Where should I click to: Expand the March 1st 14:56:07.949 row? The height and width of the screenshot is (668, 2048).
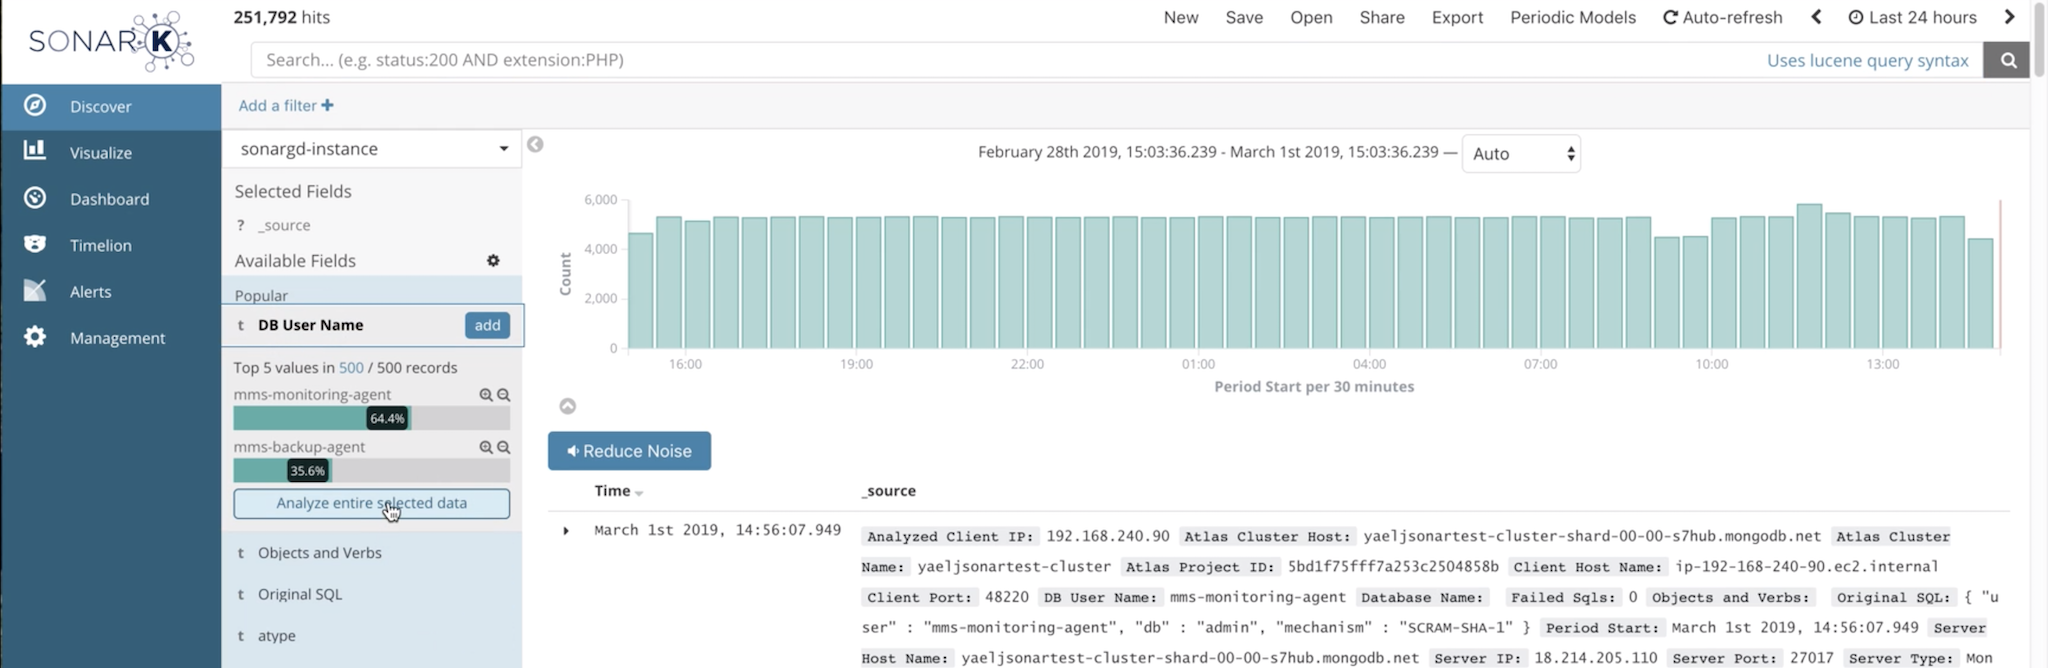(566, 531)
